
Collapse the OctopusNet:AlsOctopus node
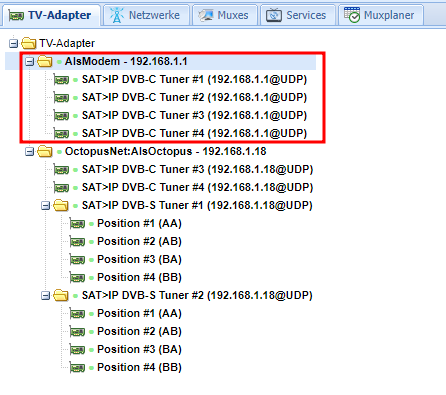[x=30, y=152]
